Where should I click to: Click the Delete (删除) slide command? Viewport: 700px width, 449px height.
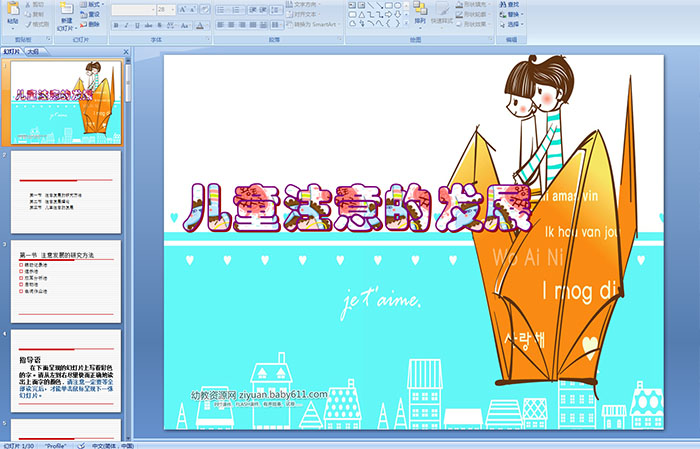(x=91, y=24)
